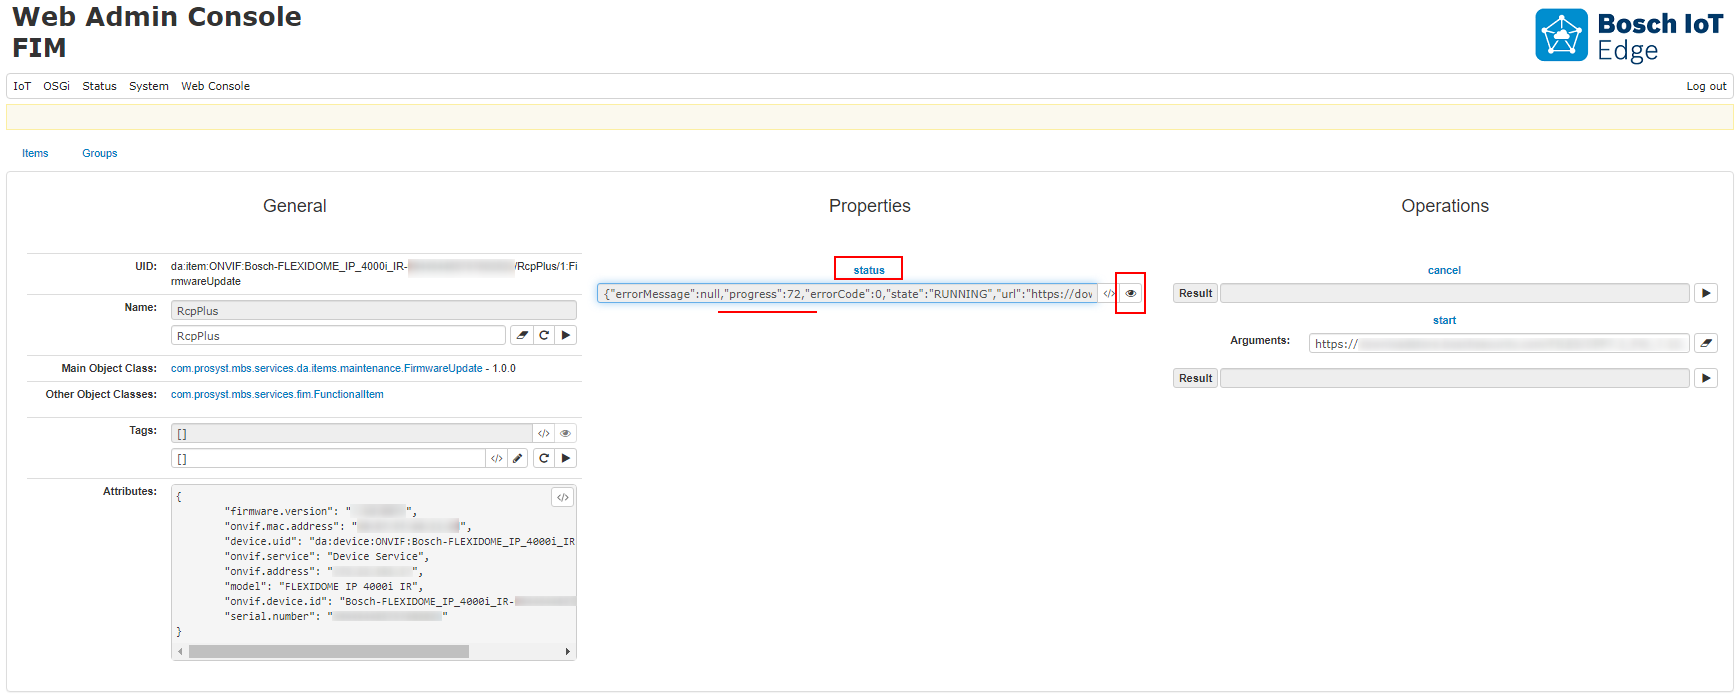Open the OSGi menu
Viewport: 1736px width, 698px height.
coord(57,87)
